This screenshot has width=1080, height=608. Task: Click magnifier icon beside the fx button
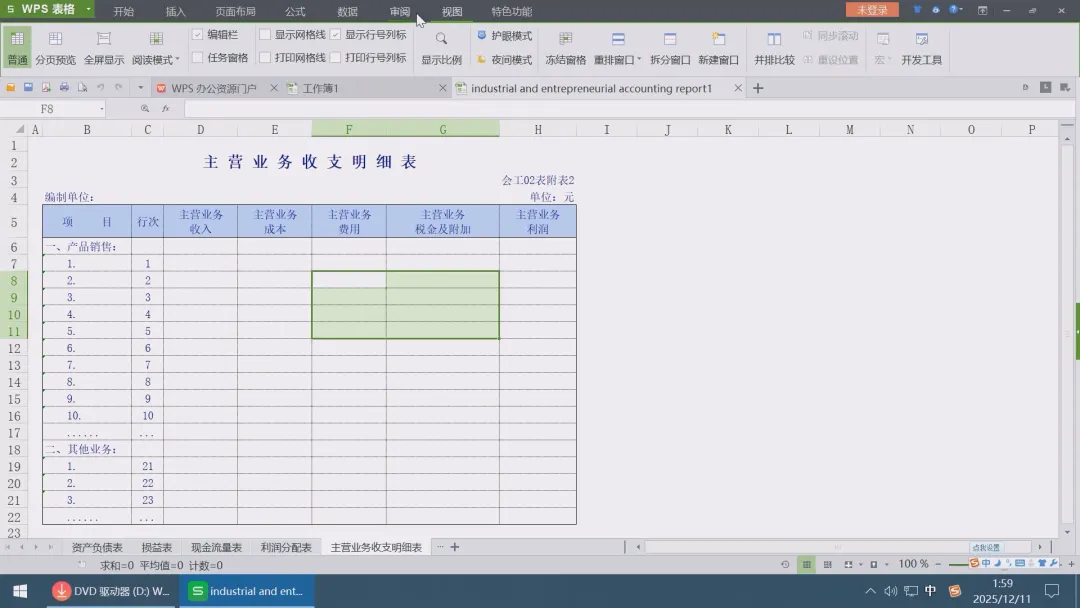[145, 109]
